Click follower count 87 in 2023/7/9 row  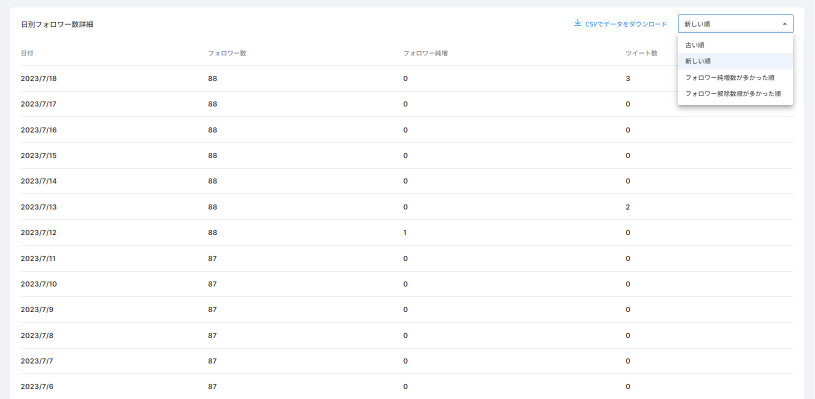point(213,310)
